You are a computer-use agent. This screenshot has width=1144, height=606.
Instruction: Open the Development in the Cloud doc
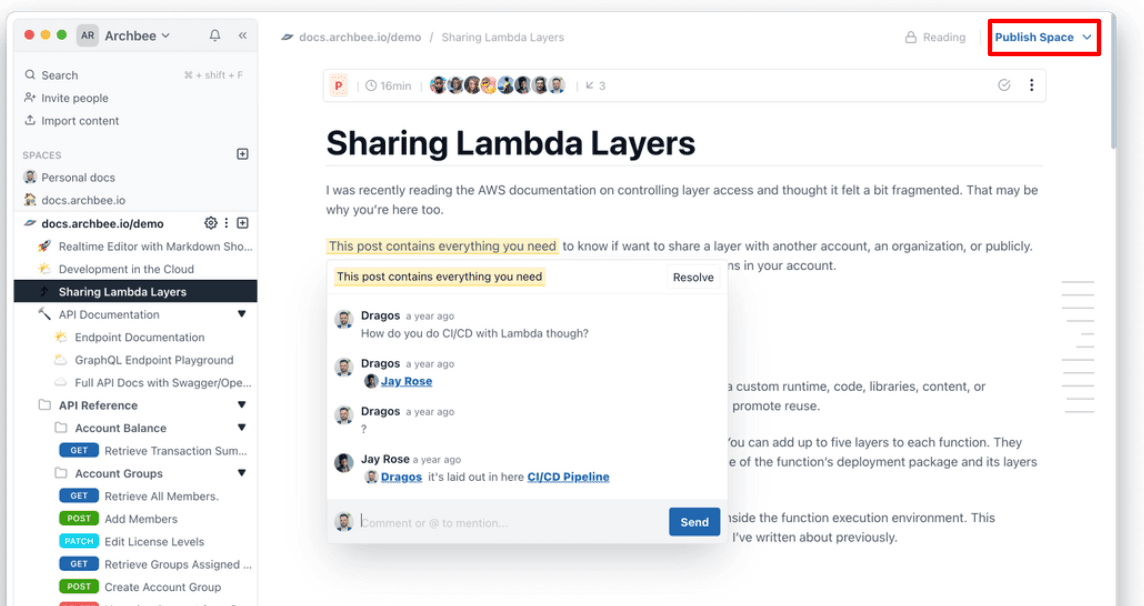126,269
